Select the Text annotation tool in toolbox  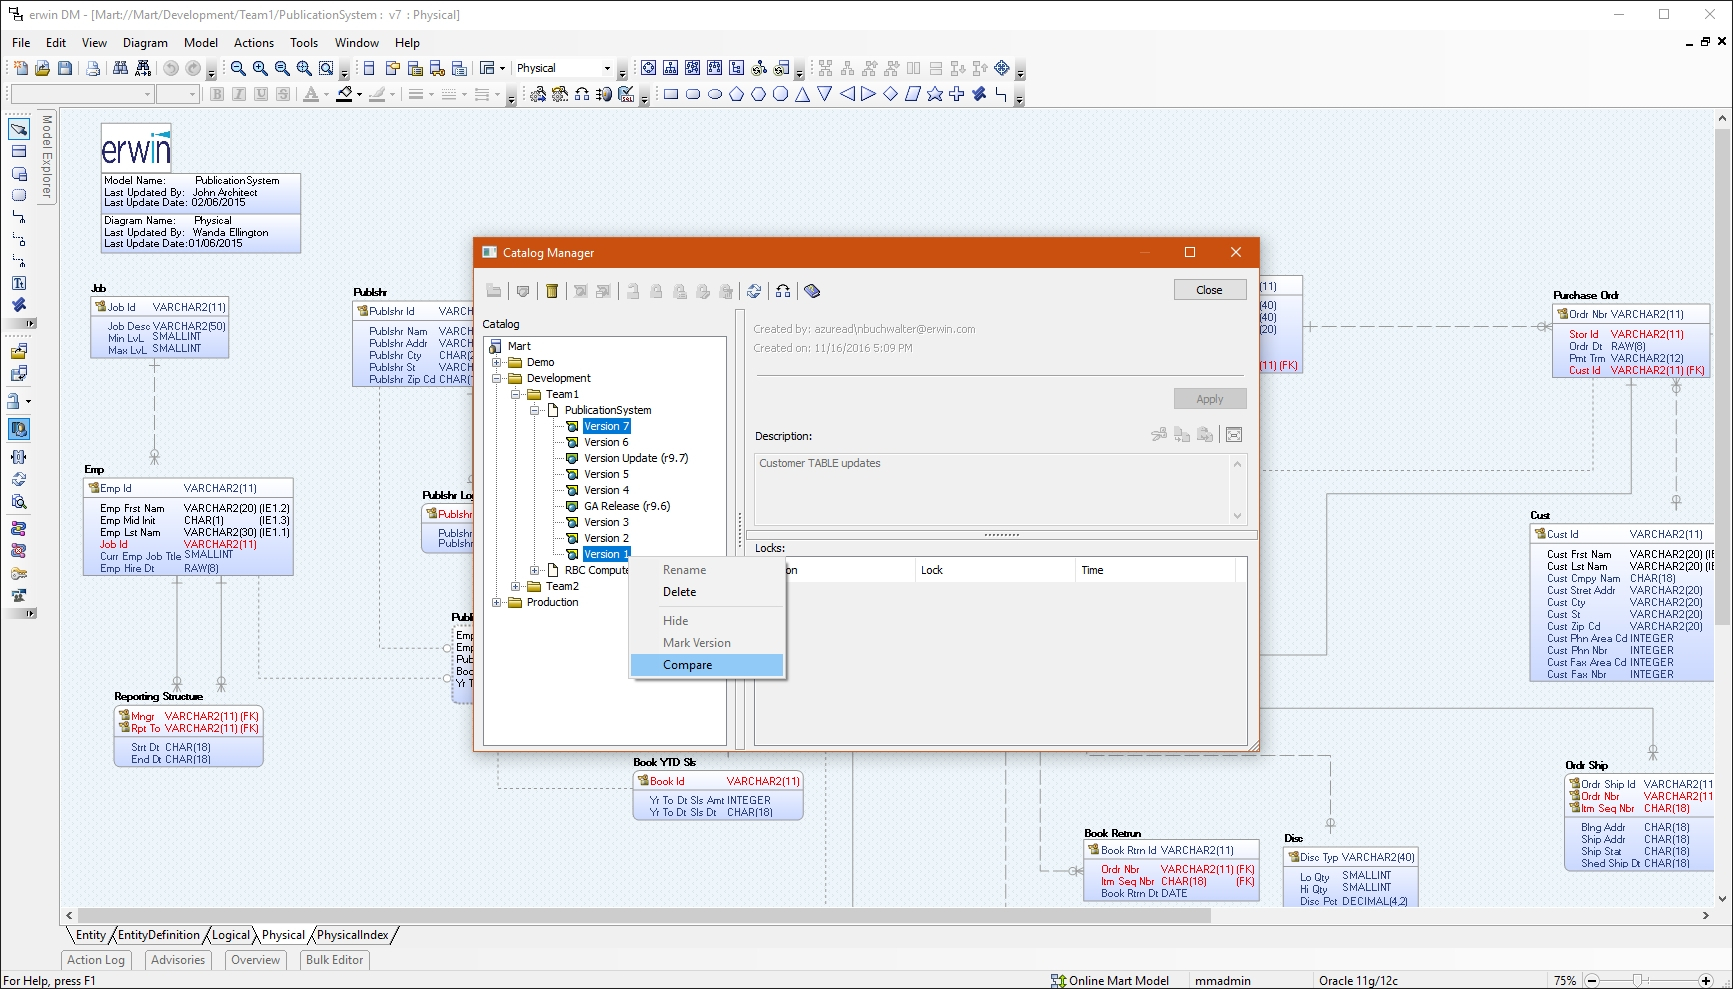tap(19, 284)
